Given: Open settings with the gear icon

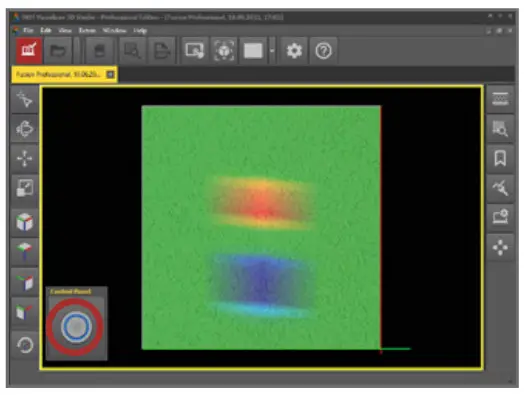Looking at the screenshot, I should 294,51.
